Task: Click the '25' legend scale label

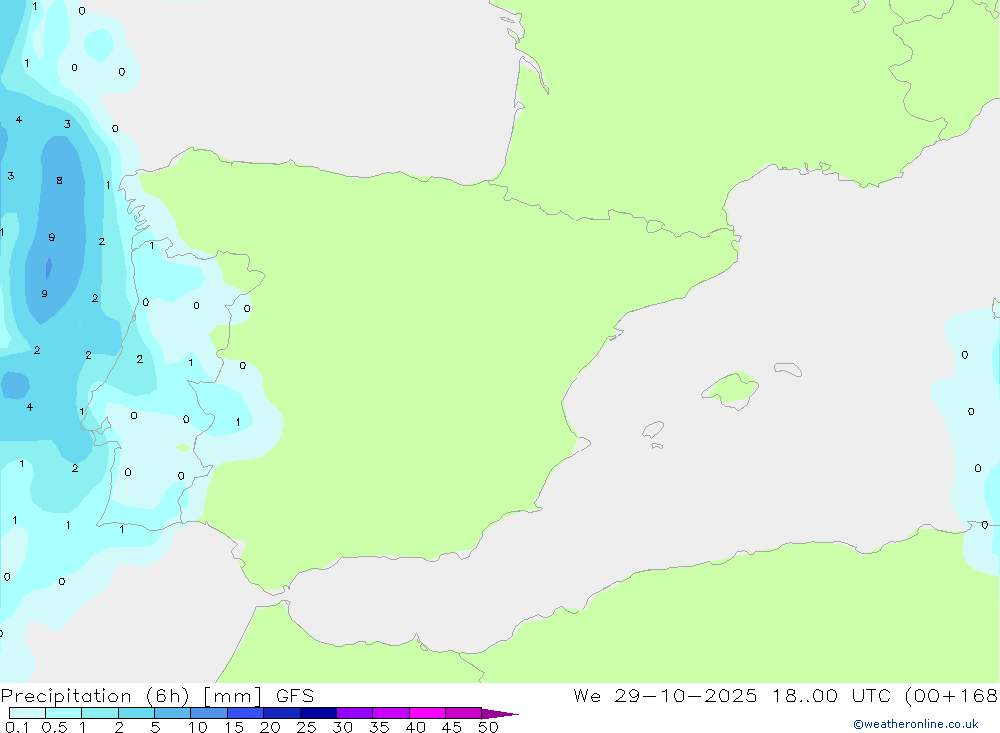Action: coord(307,727)
